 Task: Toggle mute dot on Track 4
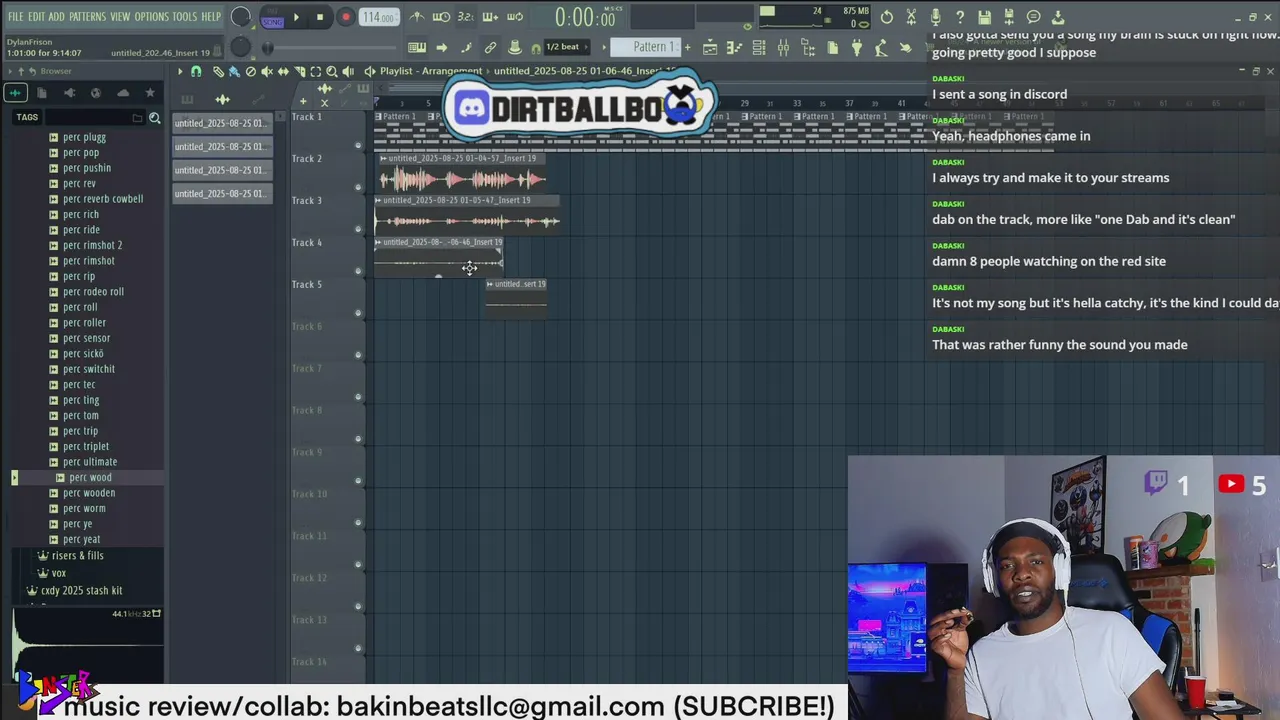[358, 271]
